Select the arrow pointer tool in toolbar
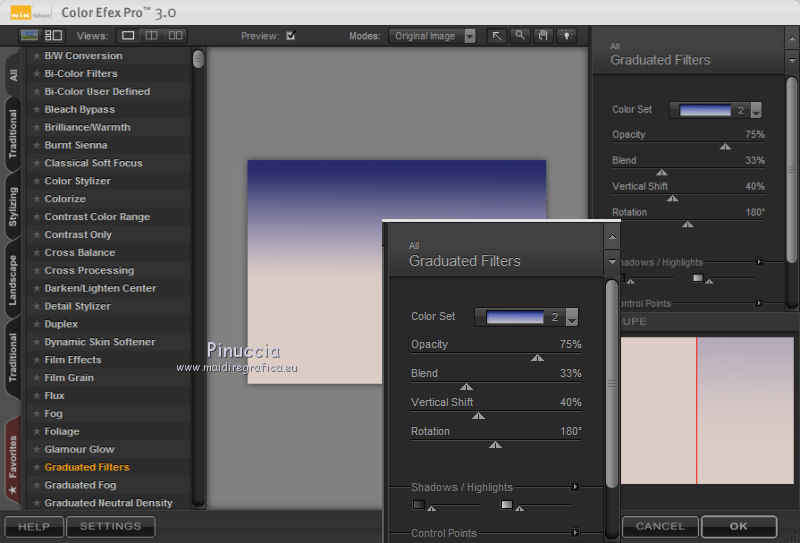This screenshot has width=800, height=543. [496, 36]
